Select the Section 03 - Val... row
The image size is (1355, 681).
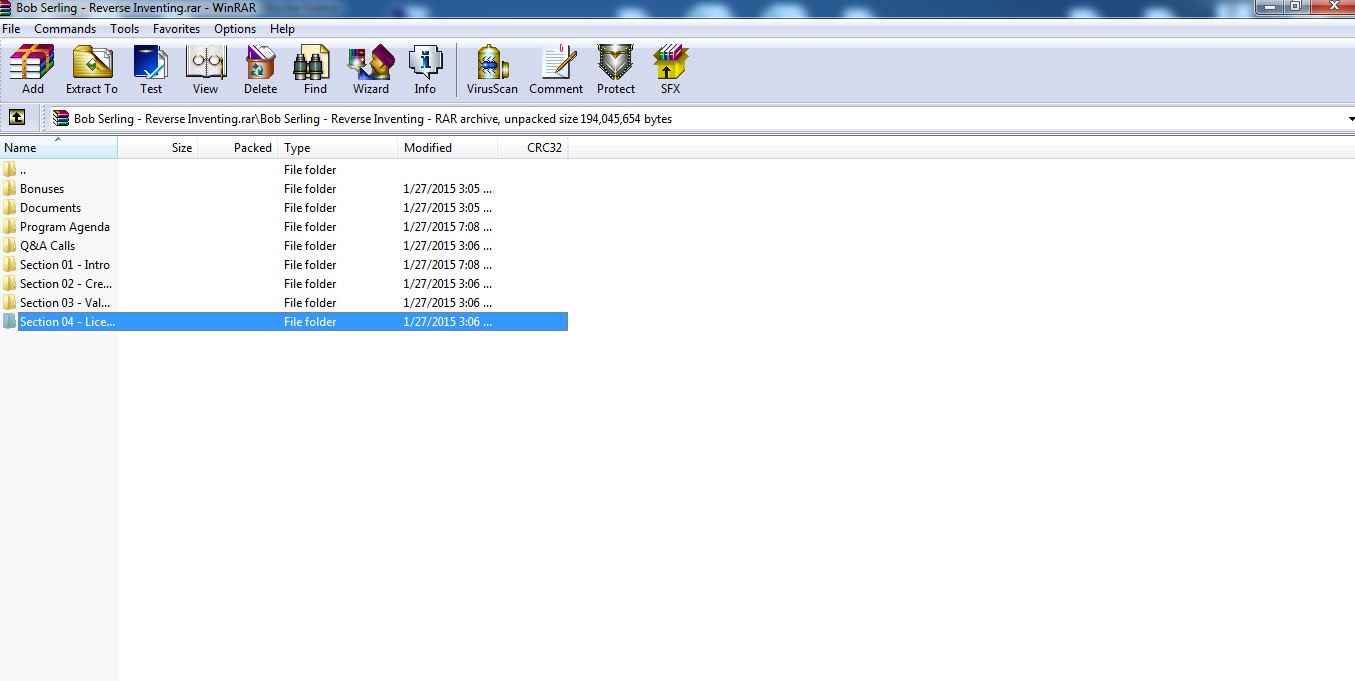pos(284,303)
